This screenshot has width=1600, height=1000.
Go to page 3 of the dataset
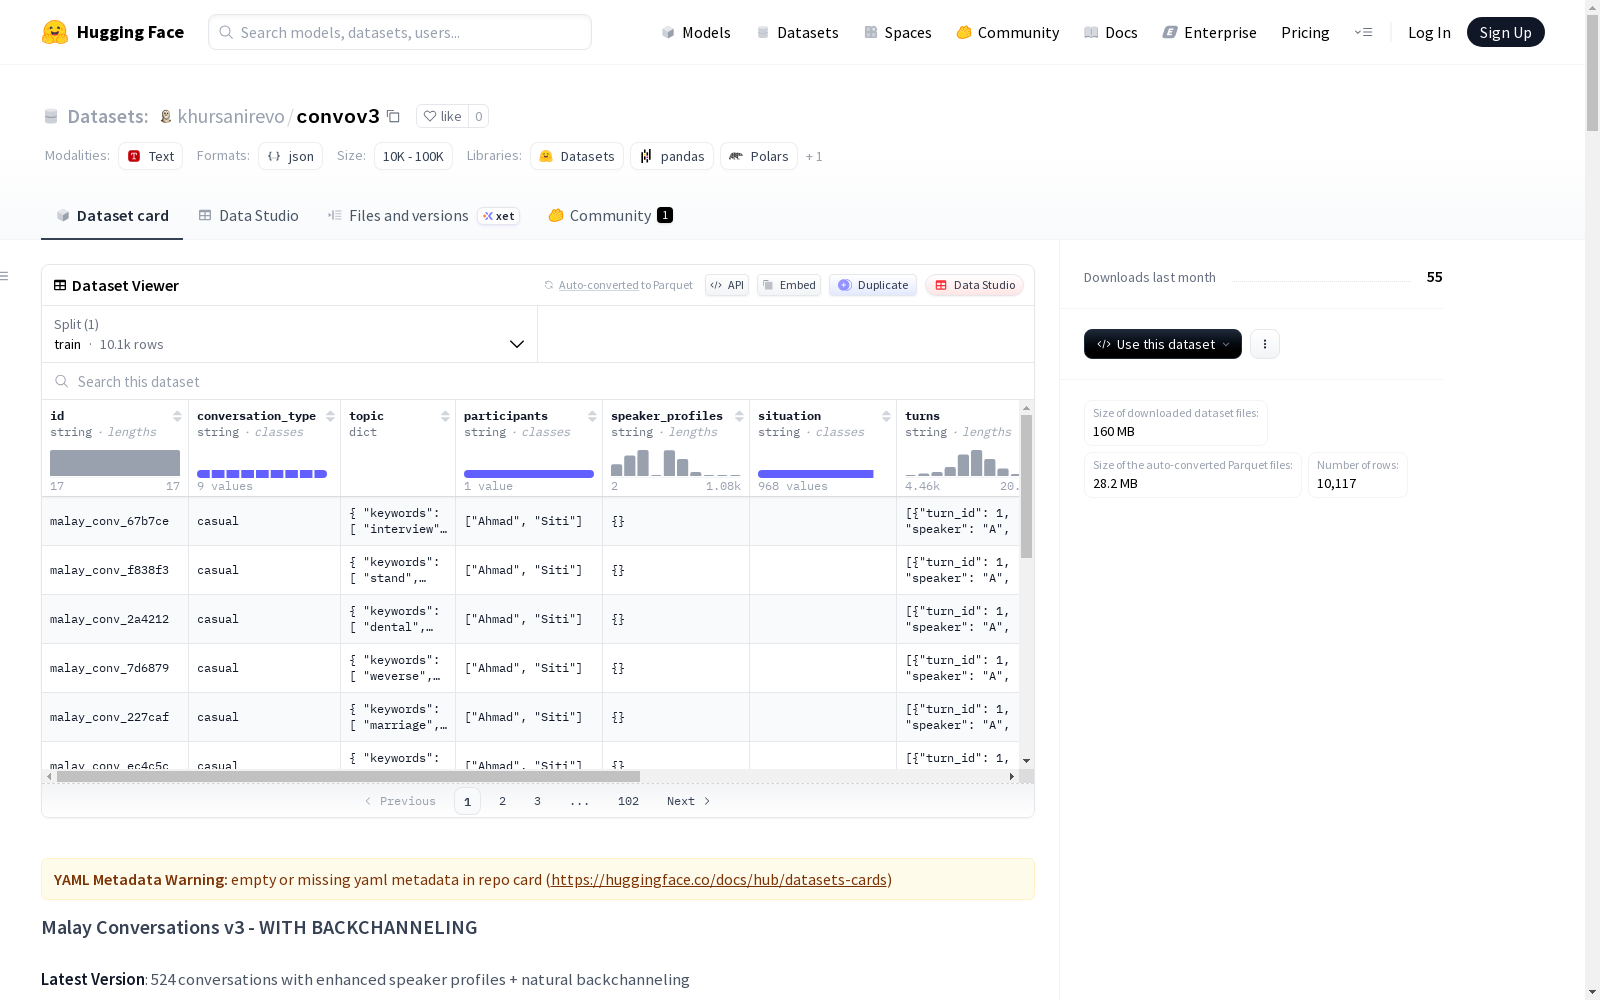(x=537, y=801)
